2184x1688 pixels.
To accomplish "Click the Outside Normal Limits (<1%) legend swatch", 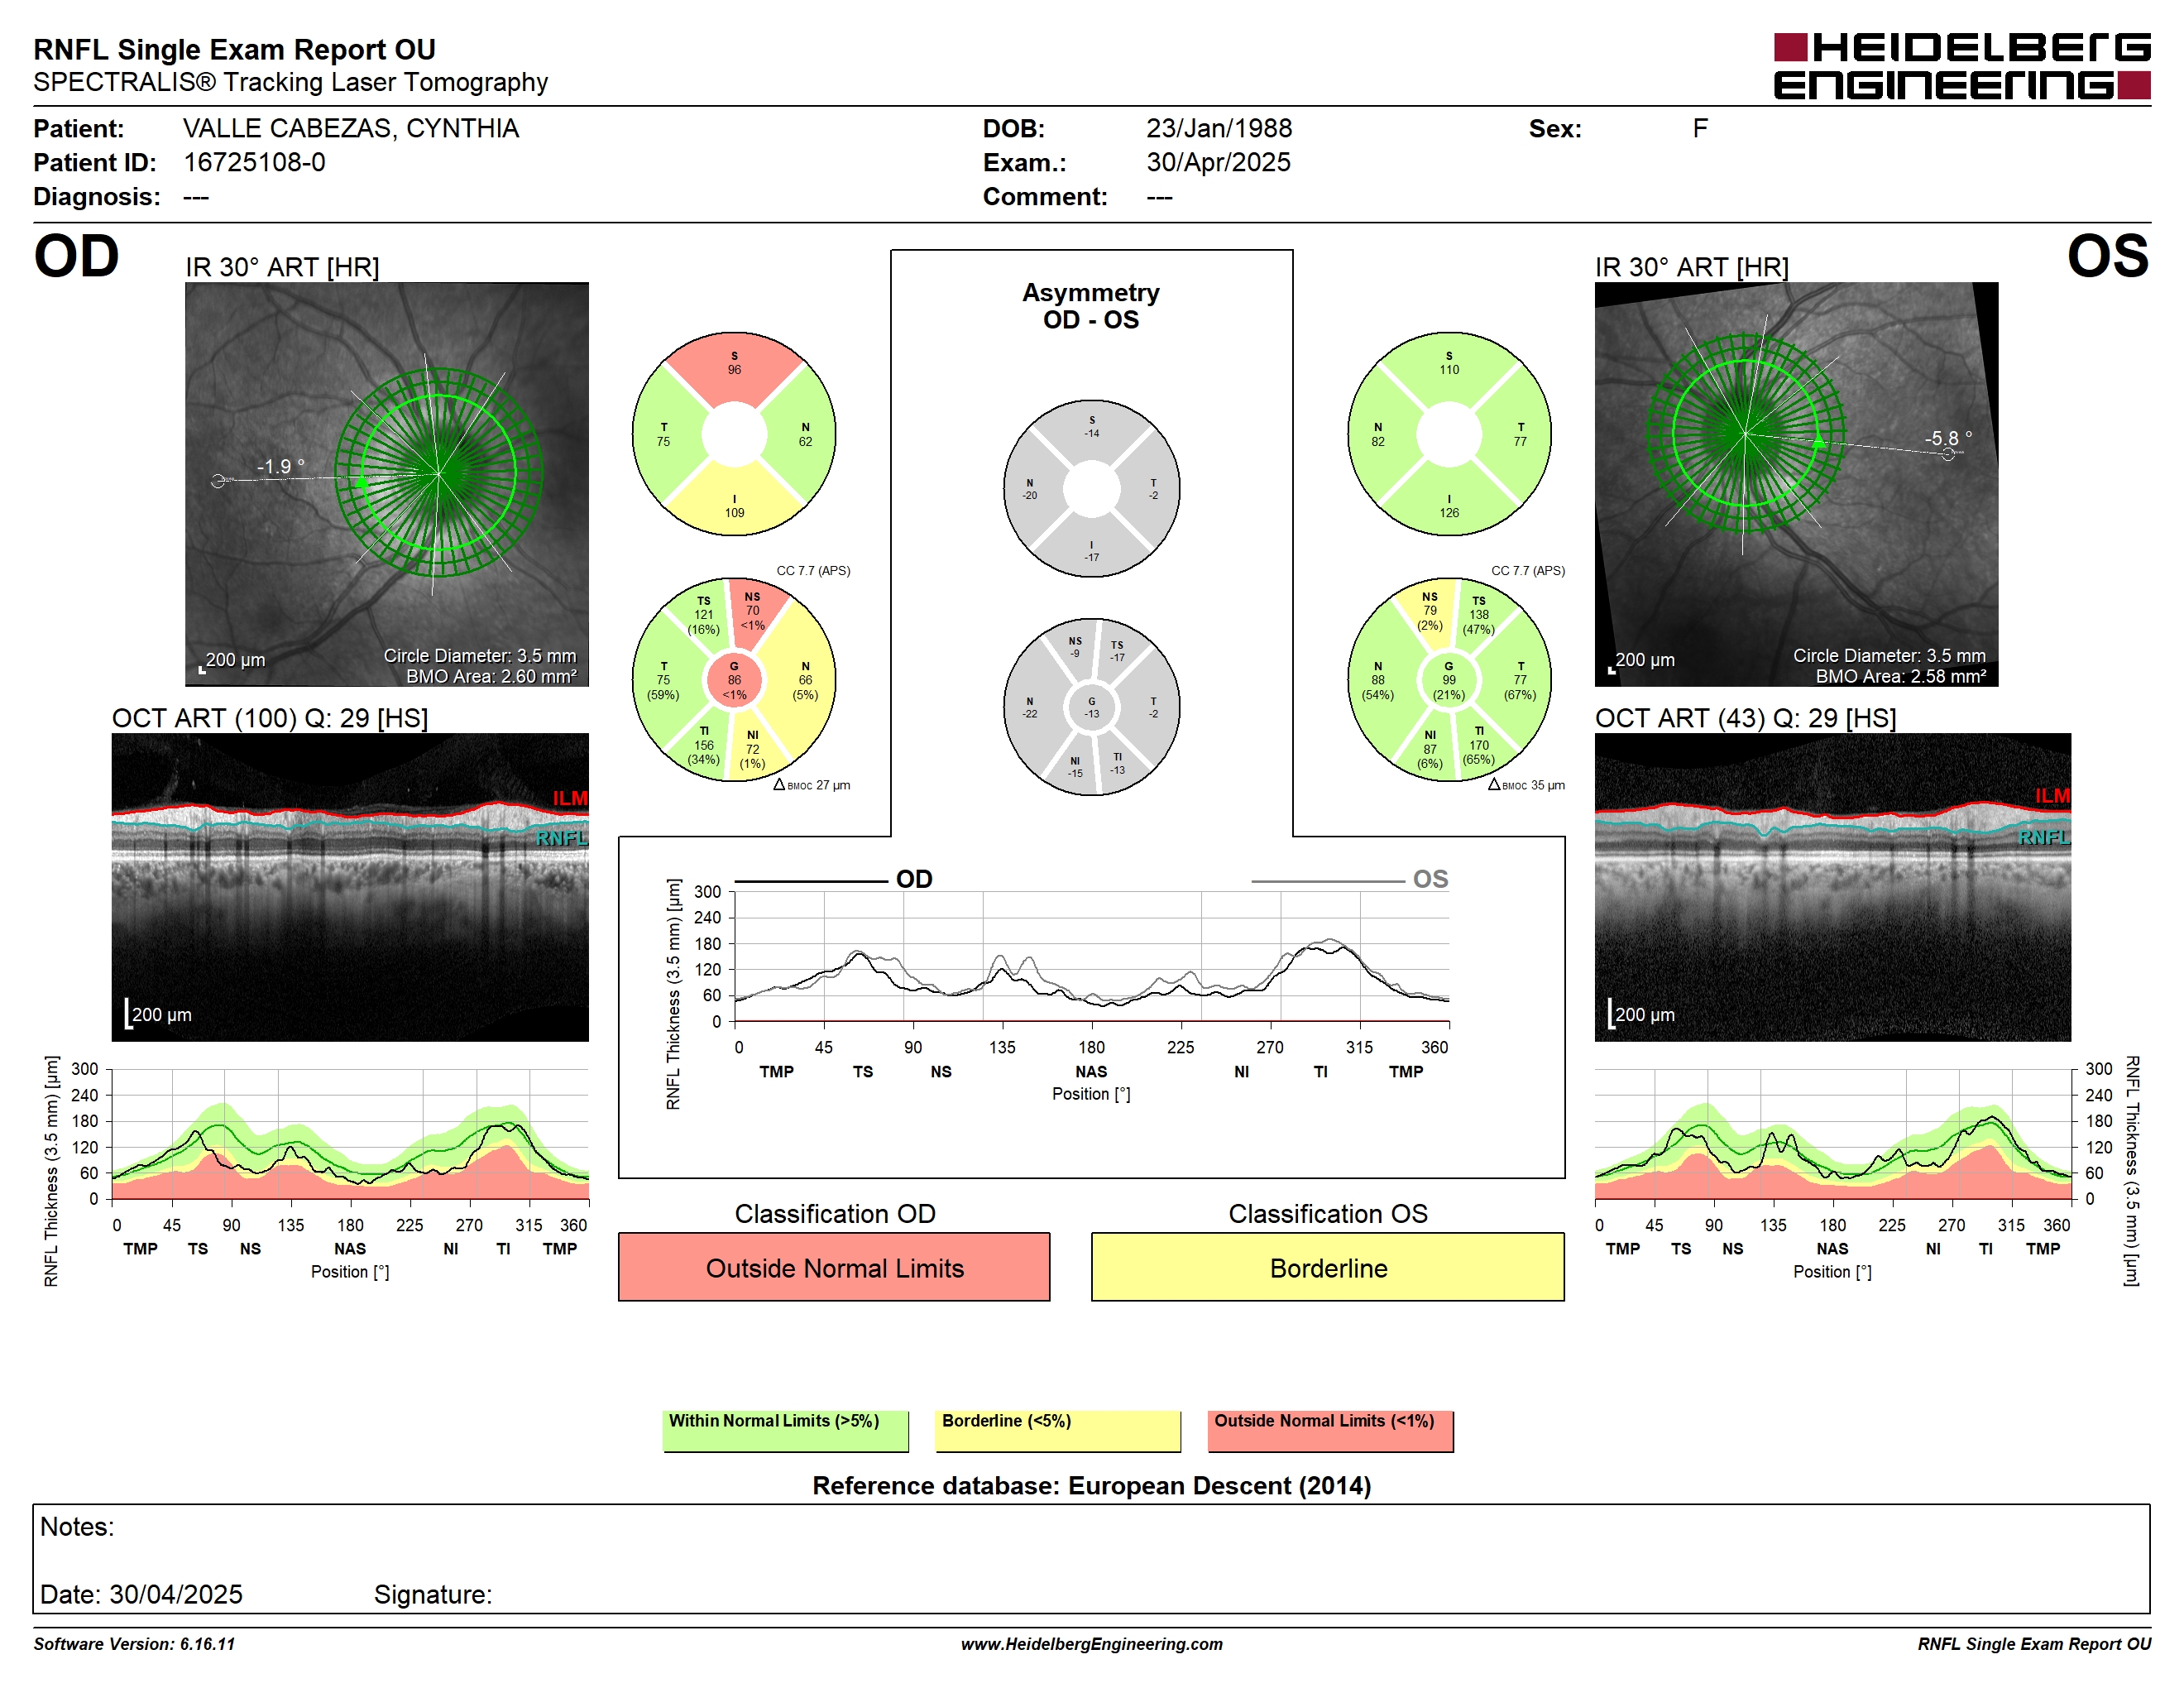I will click(1330, 1431).
